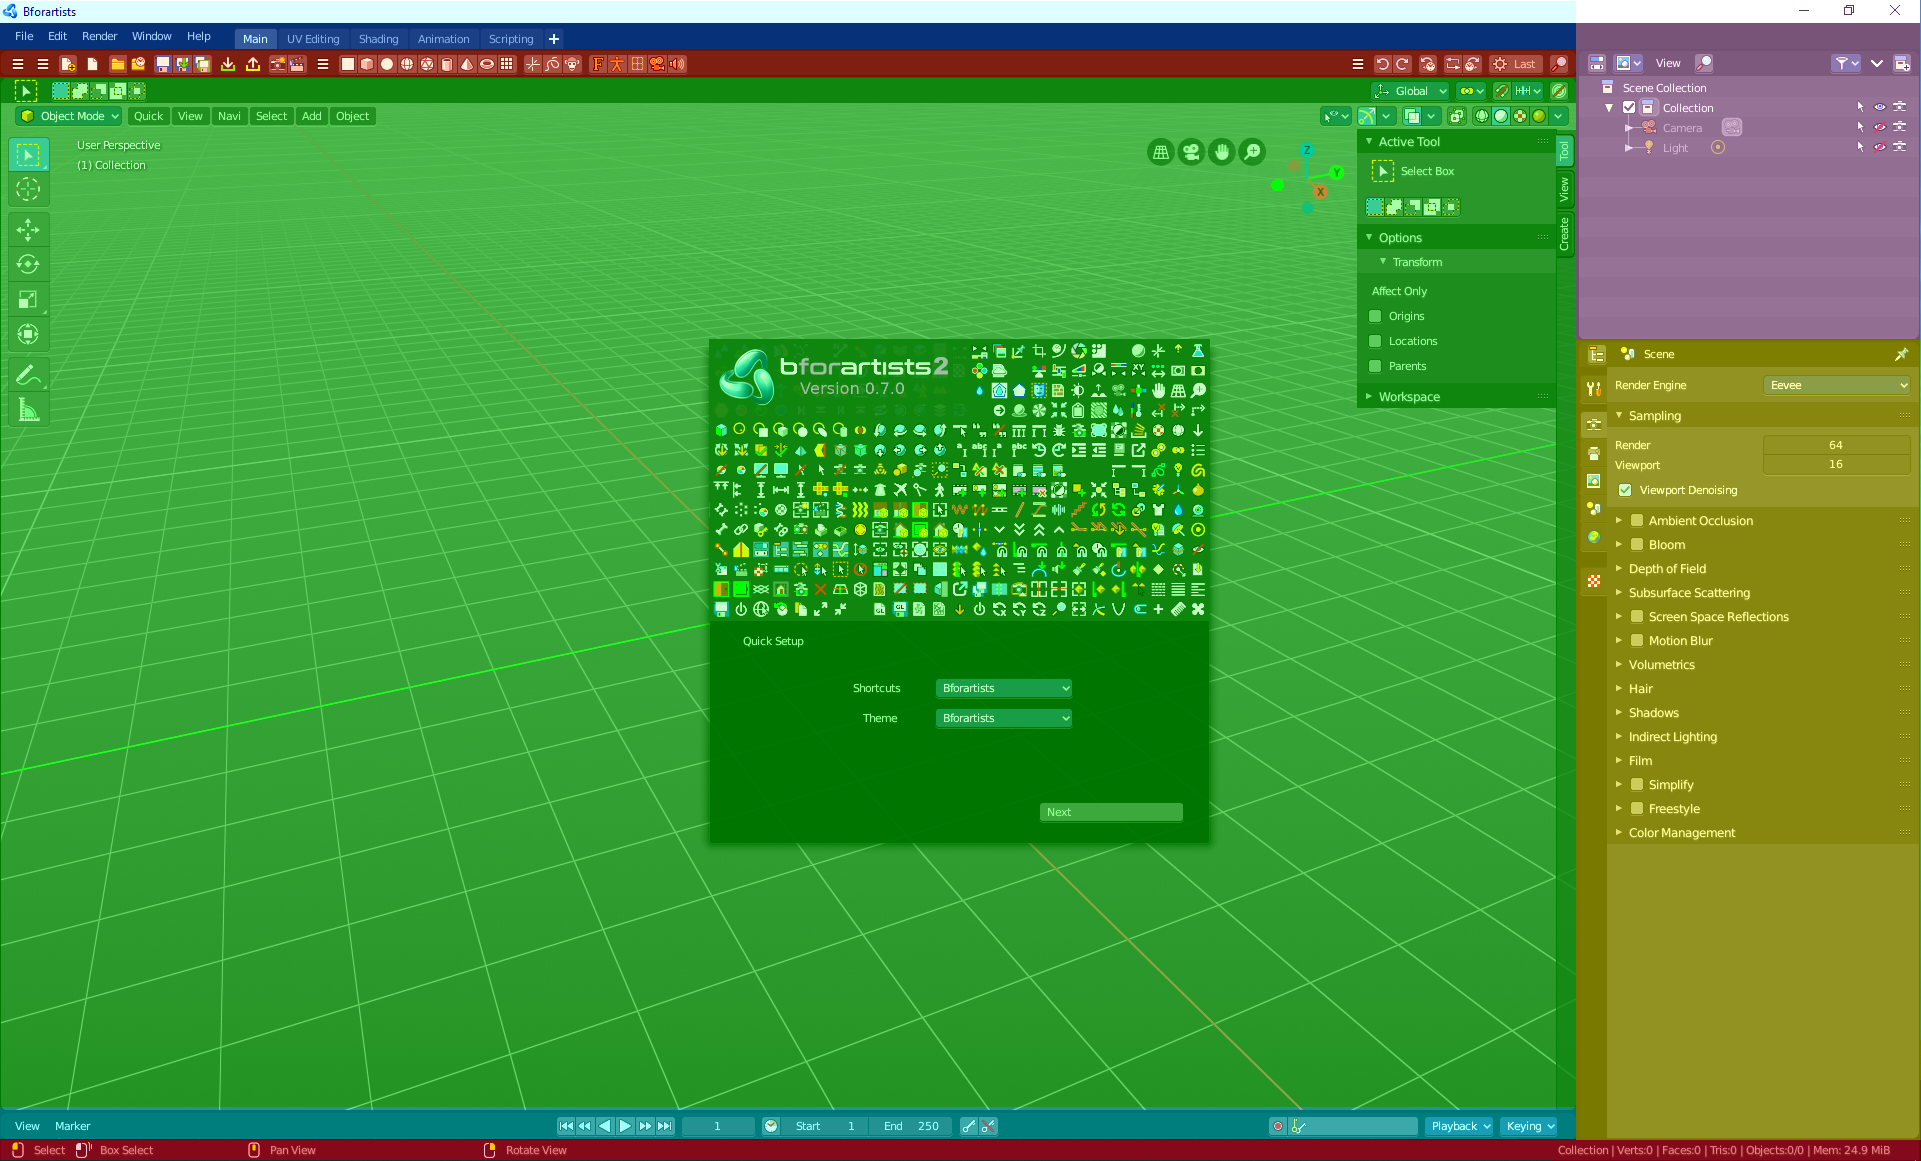
Task: Open the Shortcuts dropdown in Quick Setup
Action: pos(1004,688)
